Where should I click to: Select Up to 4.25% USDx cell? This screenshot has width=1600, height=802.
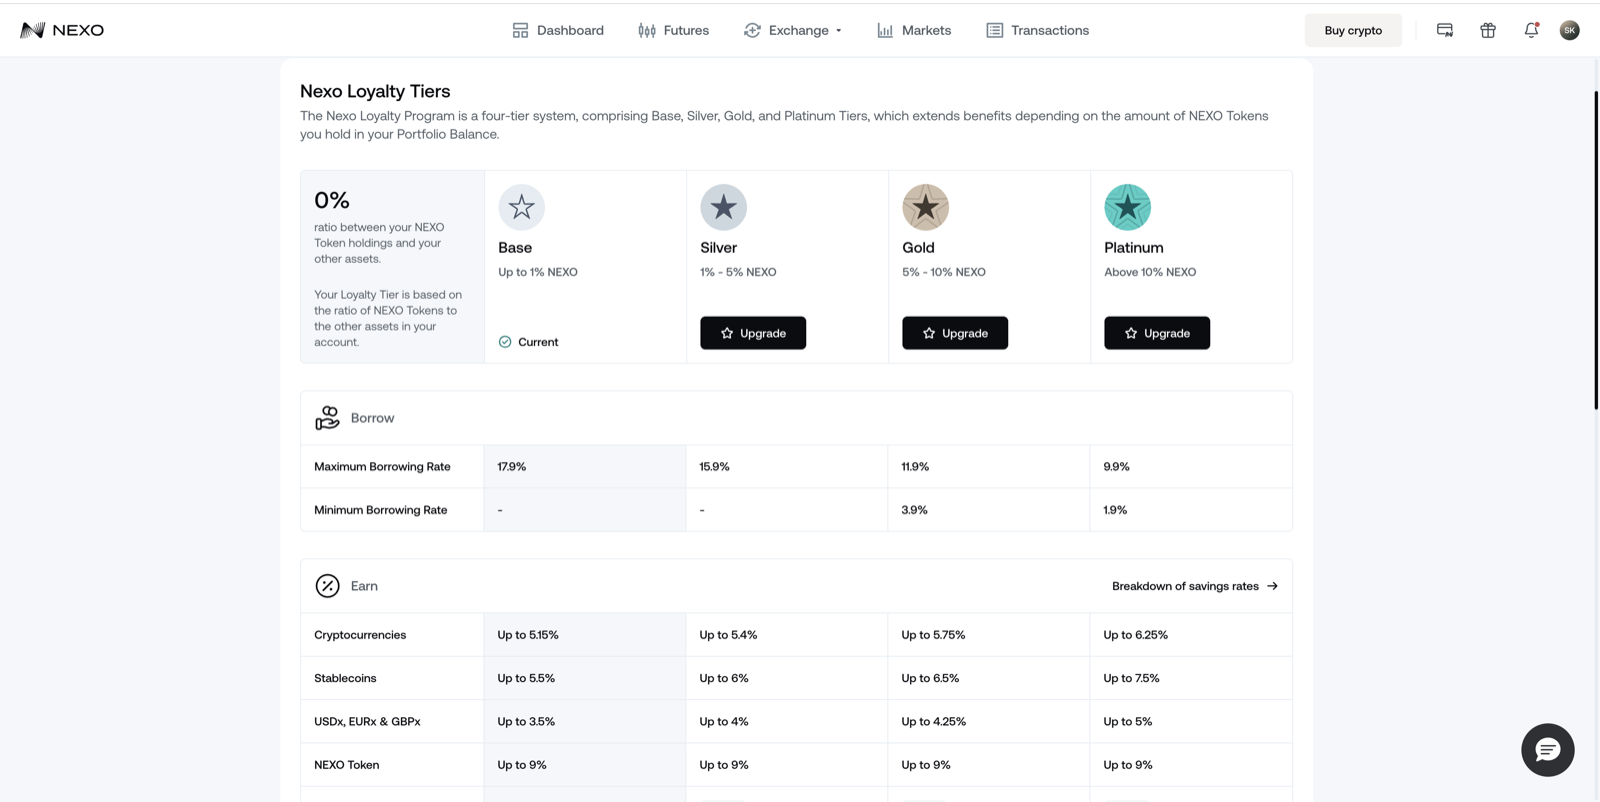click(x=933, y=722)
